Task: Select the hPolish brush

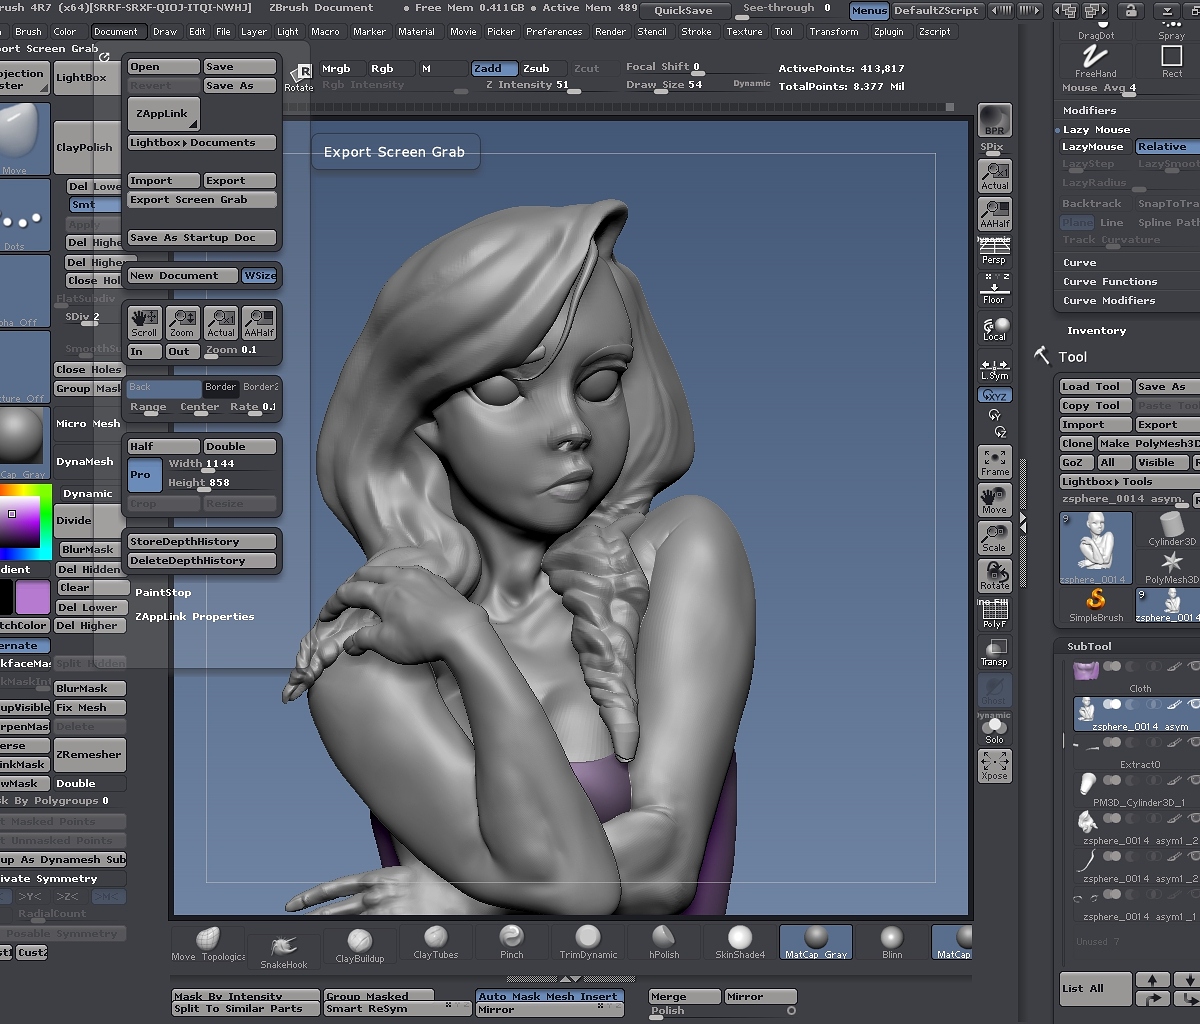Action: click(664, 942)
